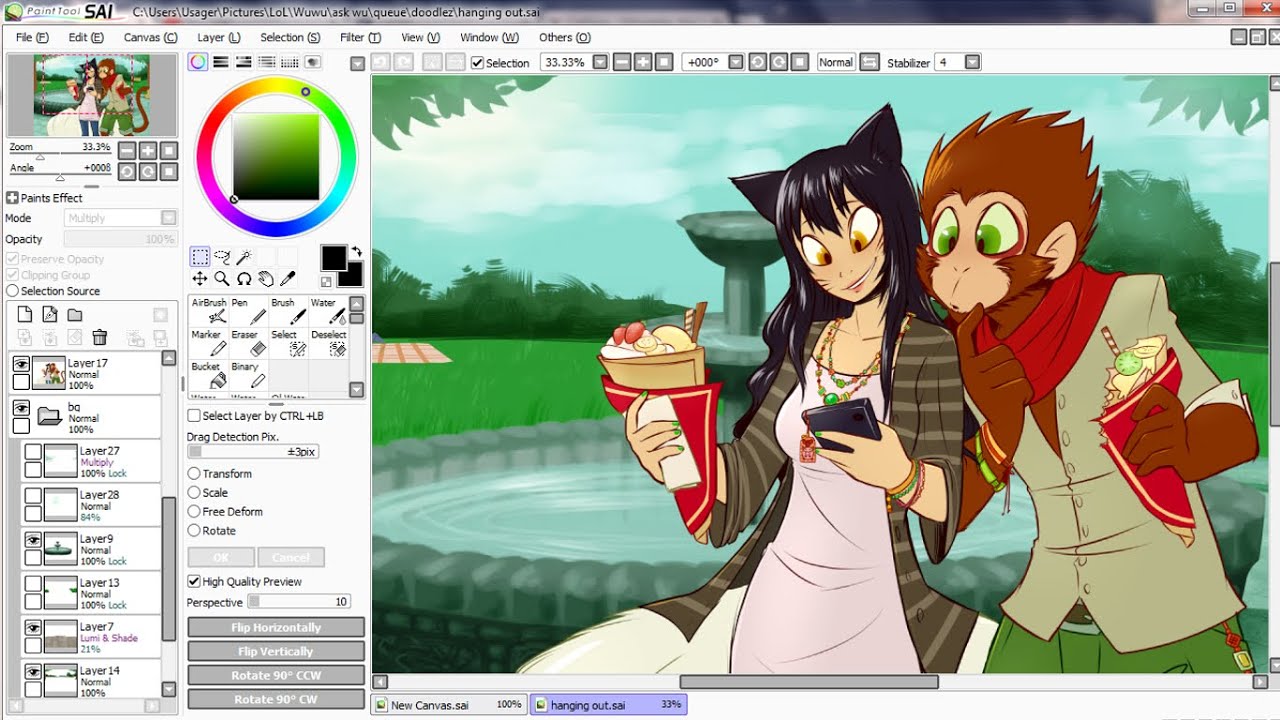Screen dimensions: 1280x720
Task: Expand the Paints Effect section
Action: [x=13, y=198]
